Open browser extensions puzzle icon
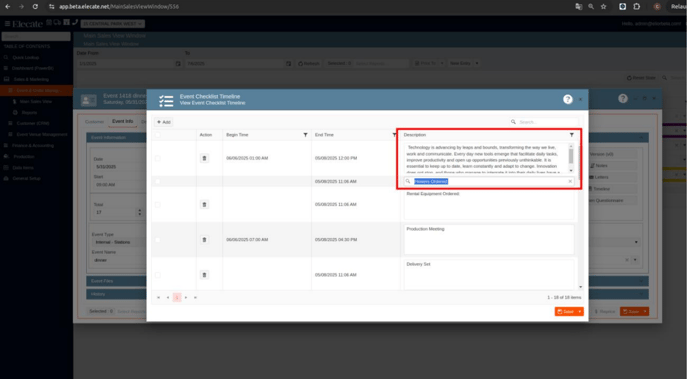 (x=637, y=7)
